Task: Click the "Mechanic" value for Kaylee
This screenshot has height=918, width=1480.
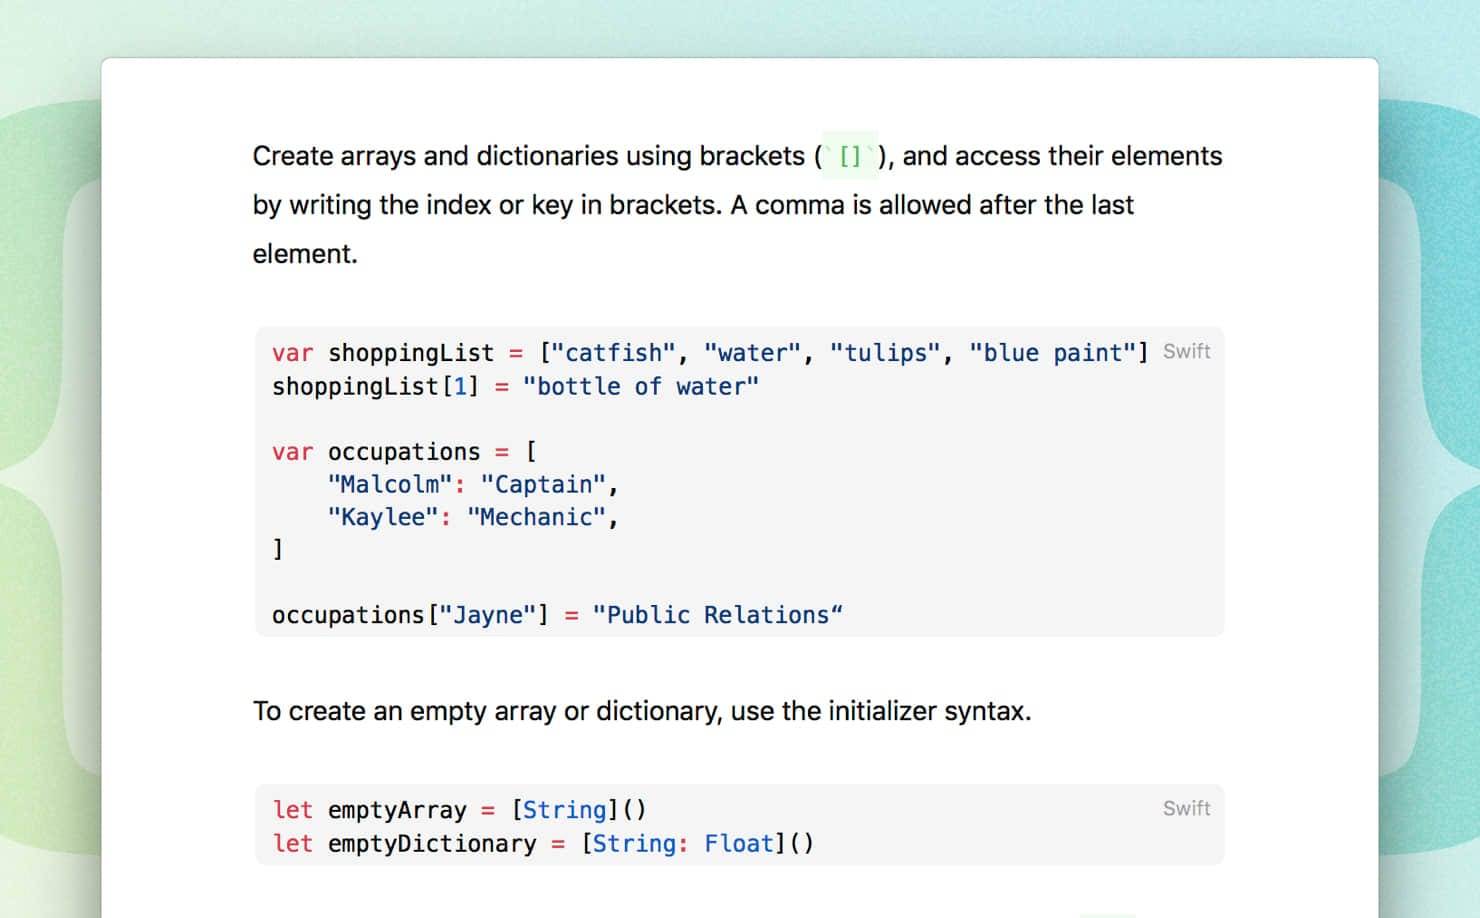Action: click(x=536, y=518)
